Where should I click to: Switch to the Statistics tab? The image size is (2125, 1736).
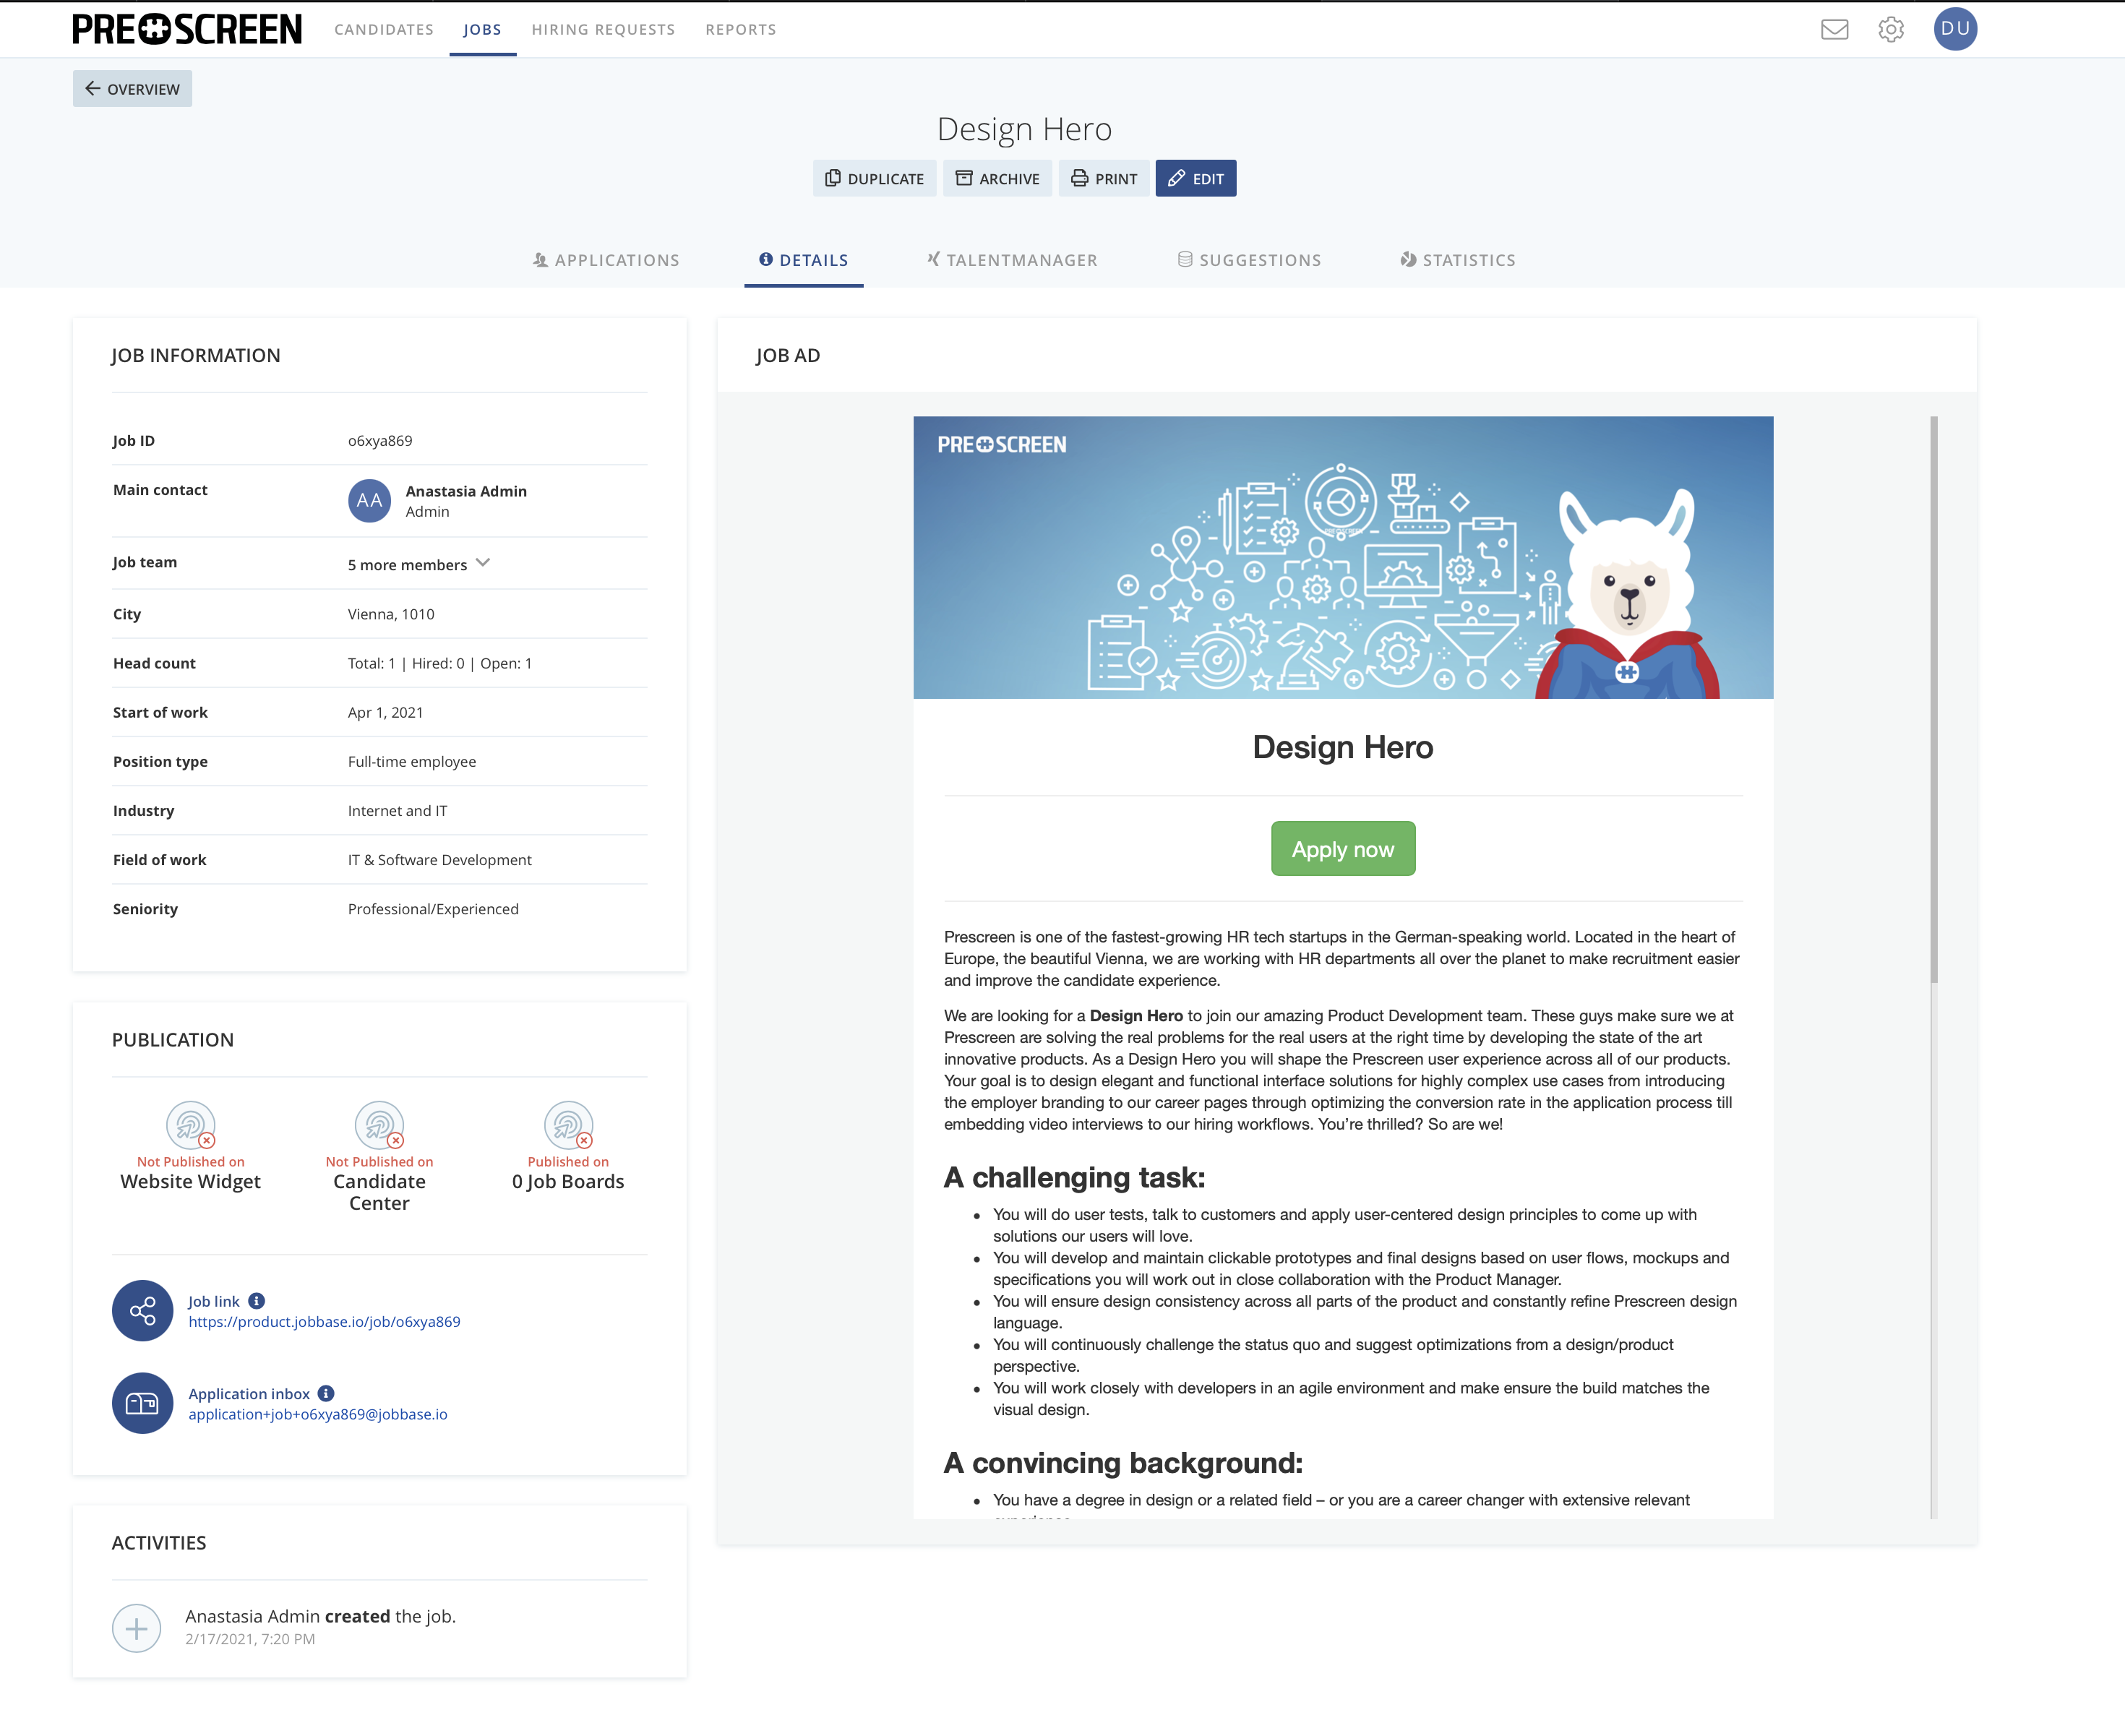coord(1458,260)
